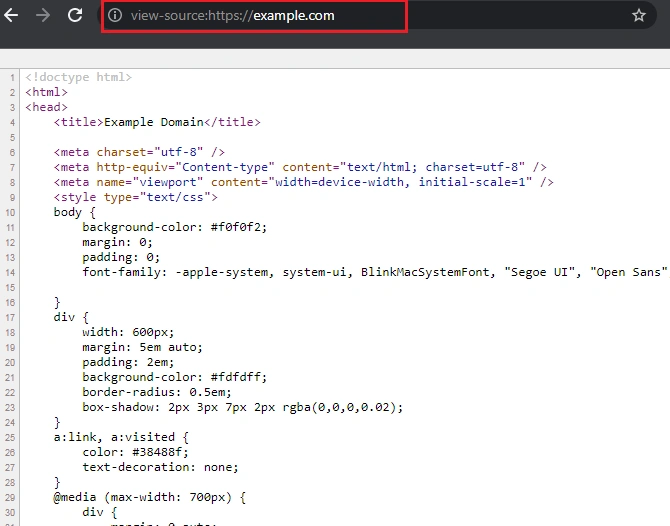View site information icon in address bar

pyautogui.click(x=115, y=15)
